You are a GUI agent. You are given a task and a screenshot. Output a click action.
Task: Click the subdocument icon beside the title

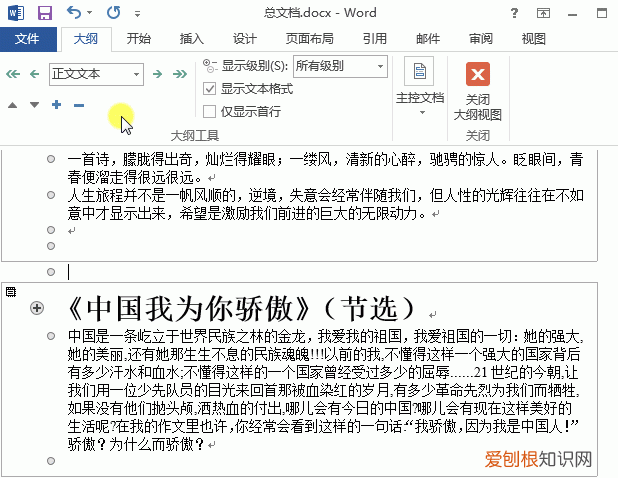coord(11,292)
